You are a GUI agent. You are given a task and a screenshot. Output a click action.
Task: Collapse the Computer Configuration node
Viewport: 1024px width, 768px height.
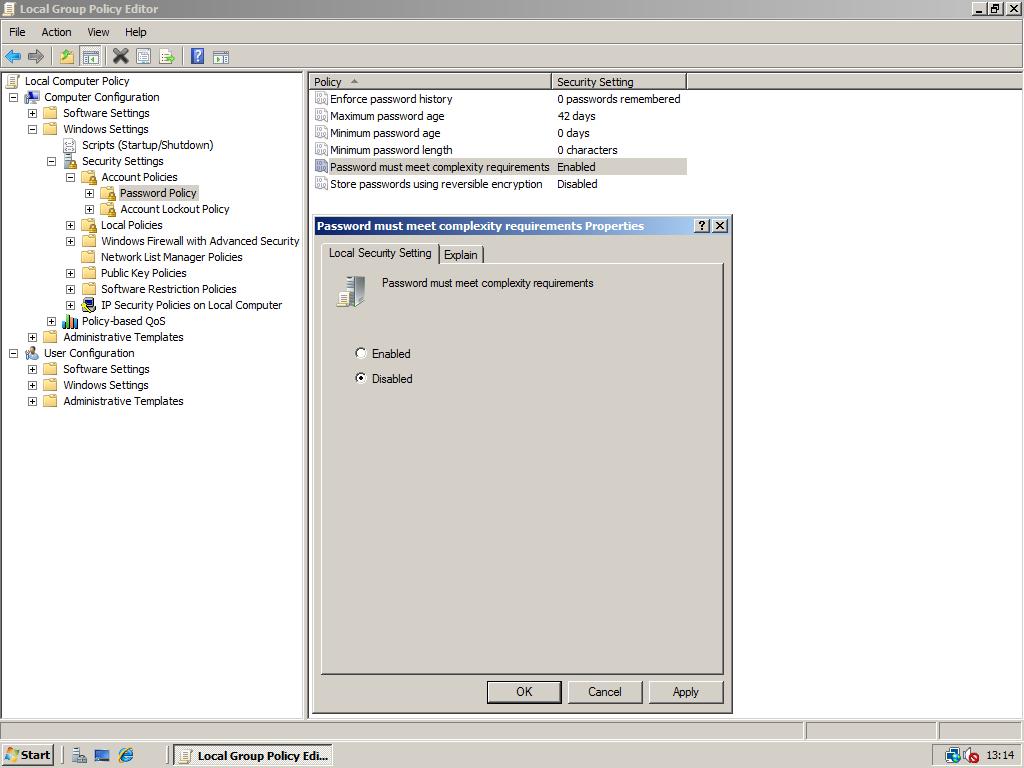point(13,97)
